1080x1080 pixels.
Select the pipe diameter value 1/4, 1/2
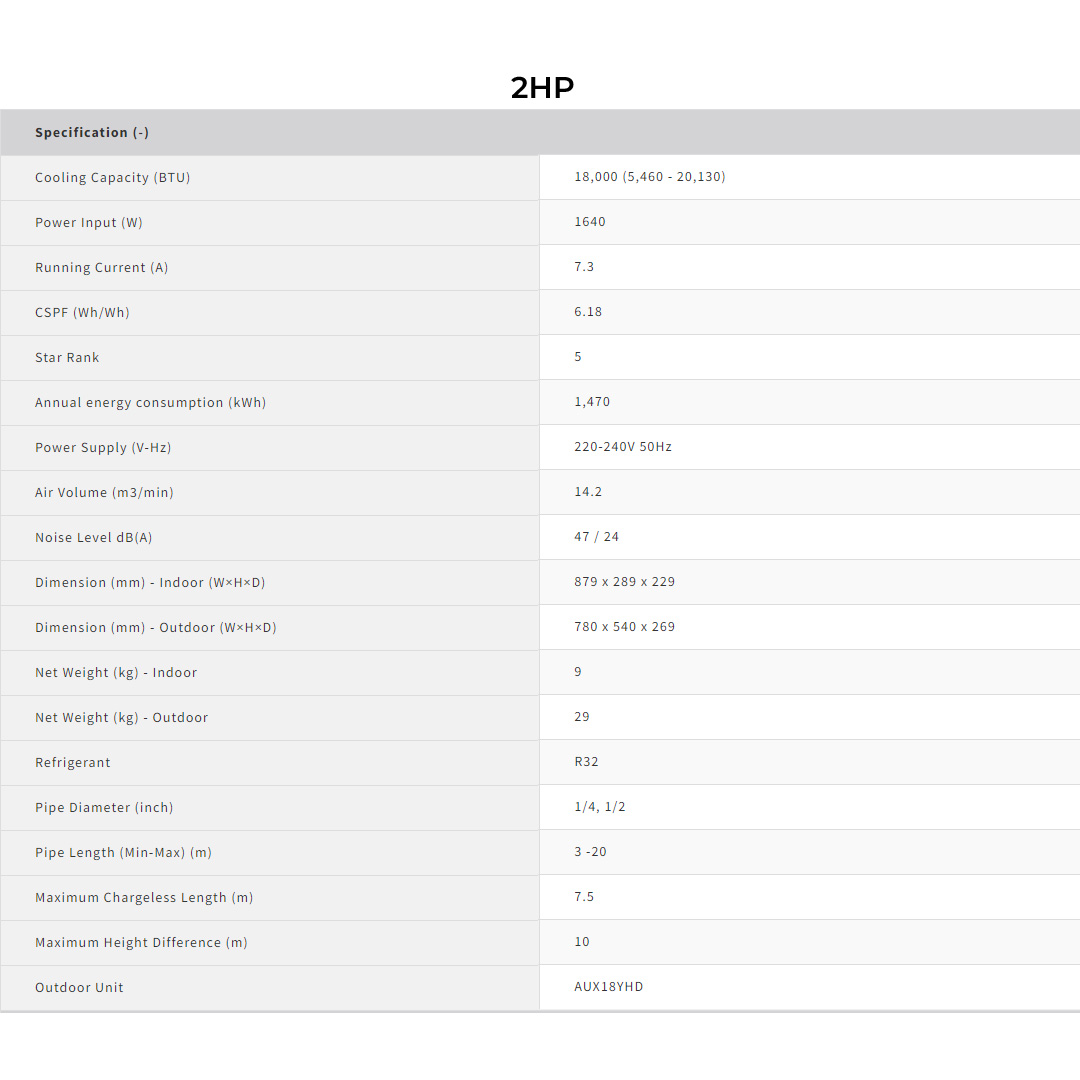pyautogui.click(x=600, y=807)
